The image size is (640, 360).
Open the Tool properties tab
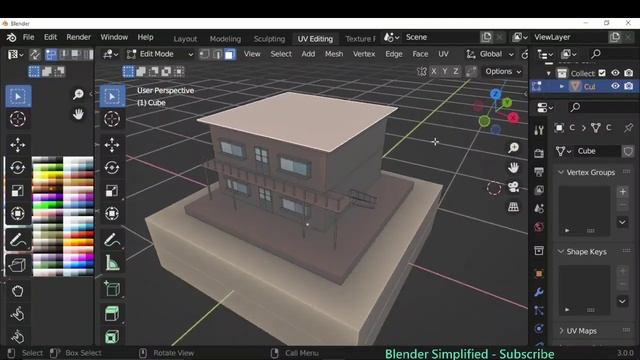click(539, 130)
